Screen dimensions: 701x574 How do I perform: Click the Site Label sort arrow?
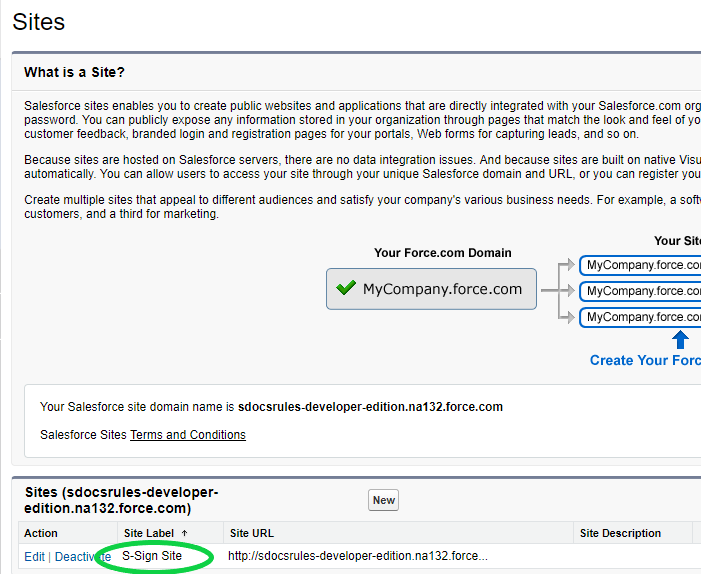point(184,533)
